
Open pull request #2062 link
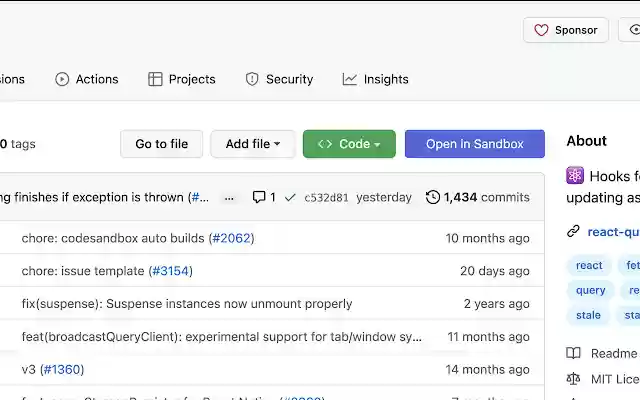click(x=231, y=238)
